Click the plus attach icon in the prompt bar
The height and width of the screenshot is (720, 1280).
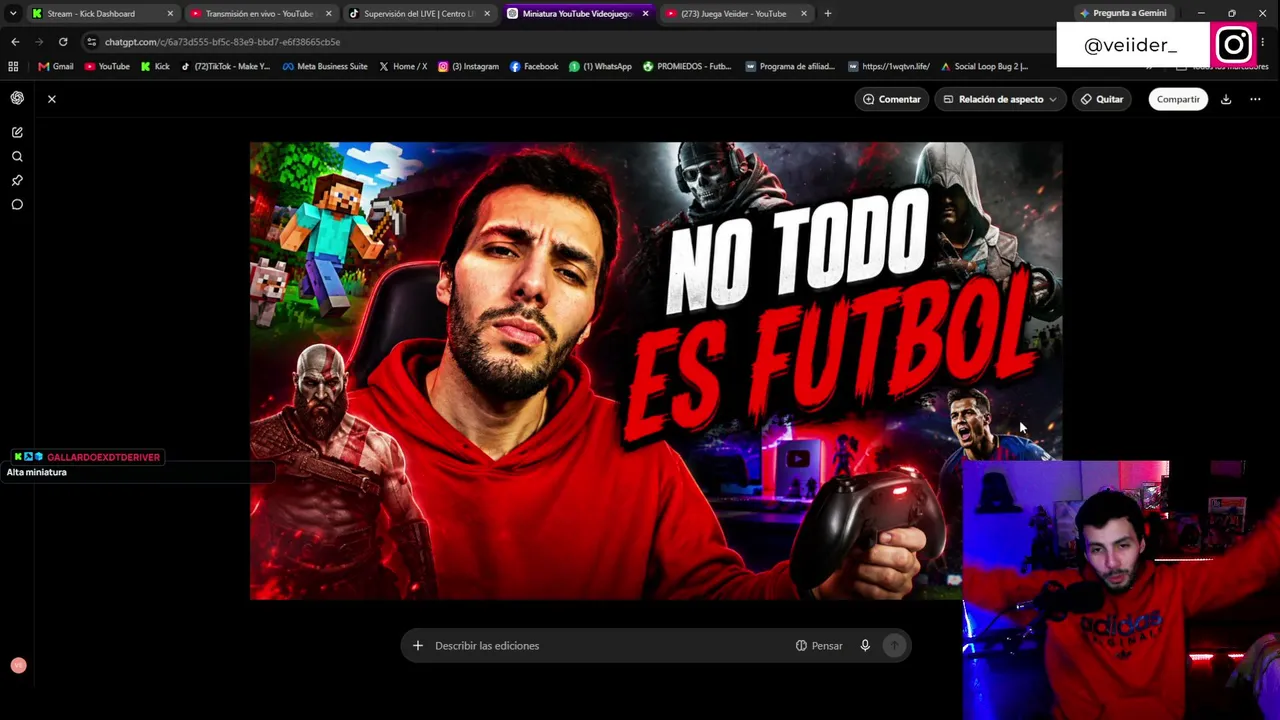point(418,646)
